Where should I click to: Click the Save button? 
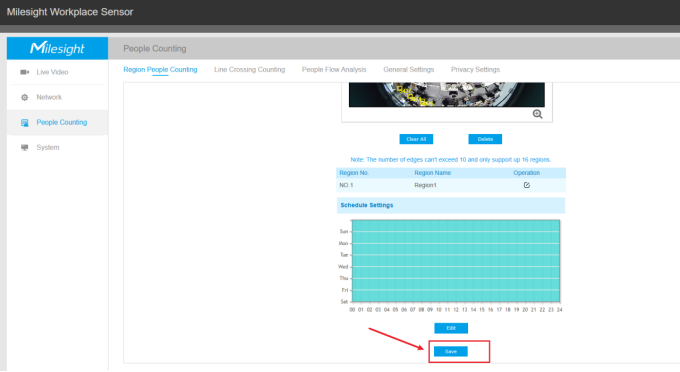(x=451, y=352)
